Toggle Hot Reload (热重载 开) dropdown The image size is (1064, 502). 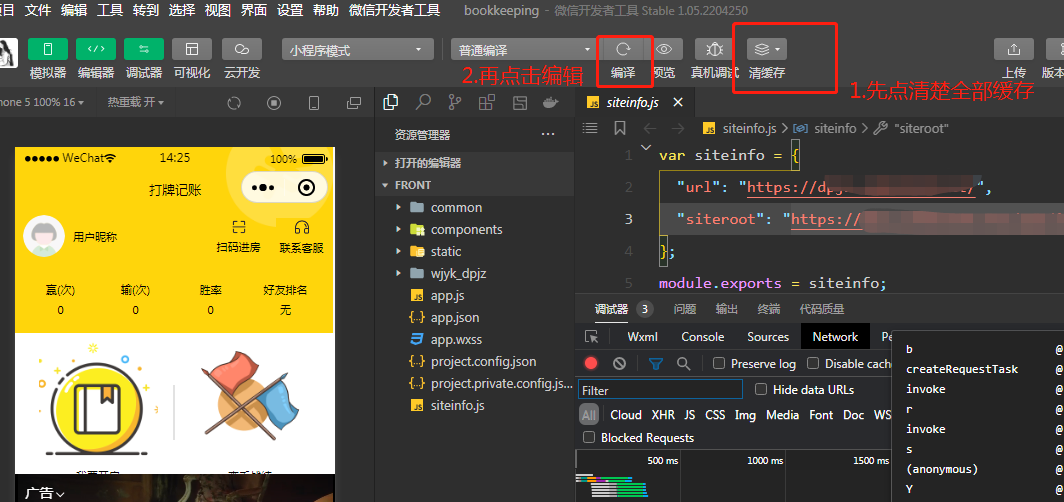[136, 102]
